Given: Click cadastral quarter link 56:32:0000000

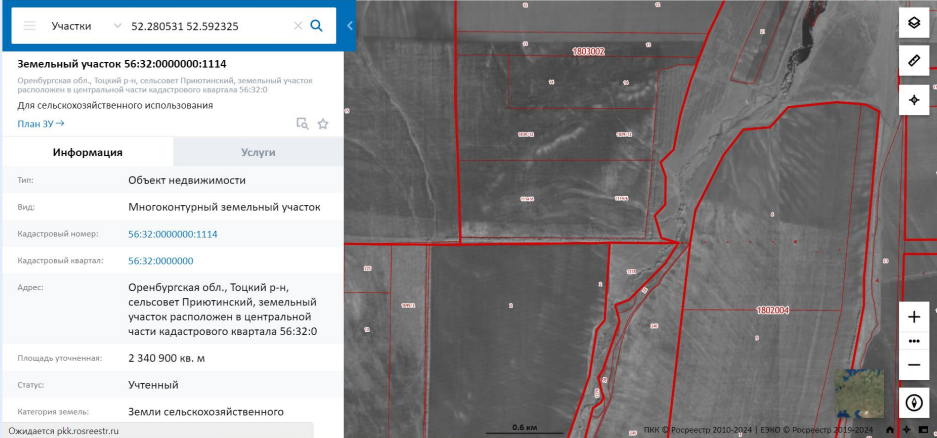Looking at the screenshot, I should coord(161,261).
